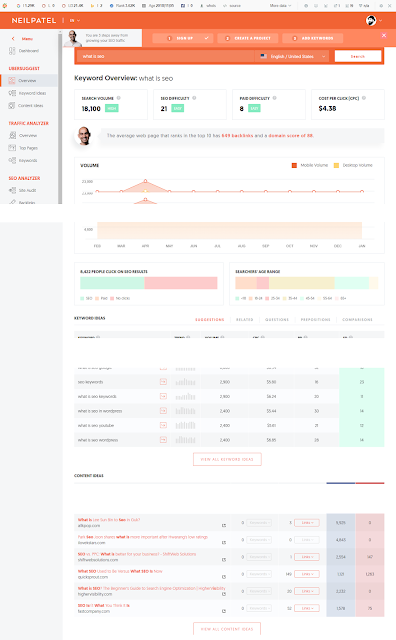Click step 3 Add Keywords button

coord(313,38)
